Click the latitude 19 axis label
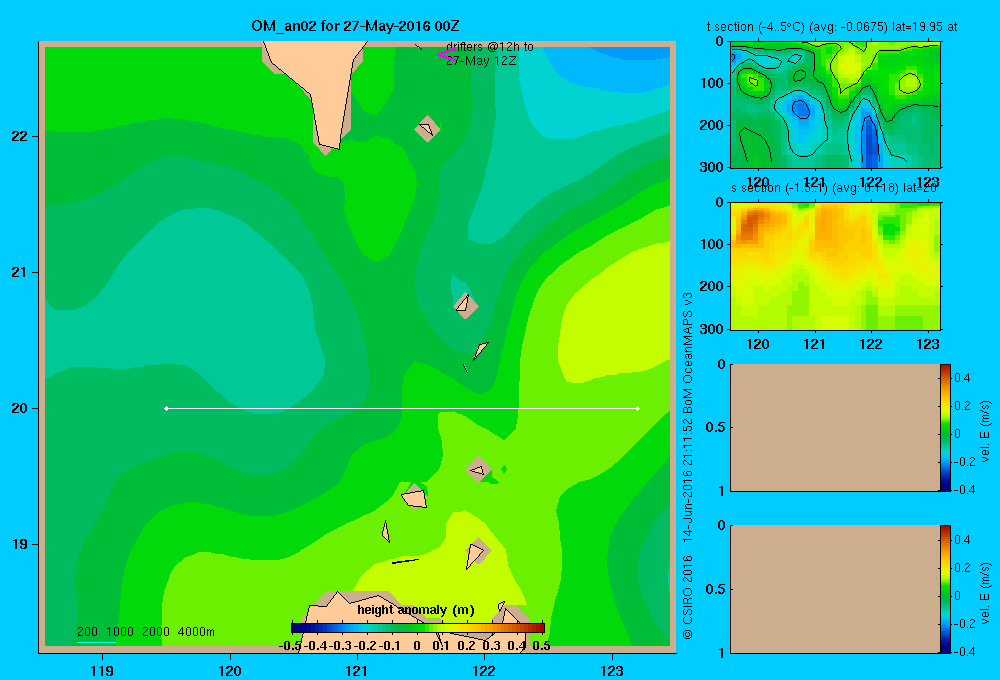This screenshot has width=1000, height=680. click(20, 544)
